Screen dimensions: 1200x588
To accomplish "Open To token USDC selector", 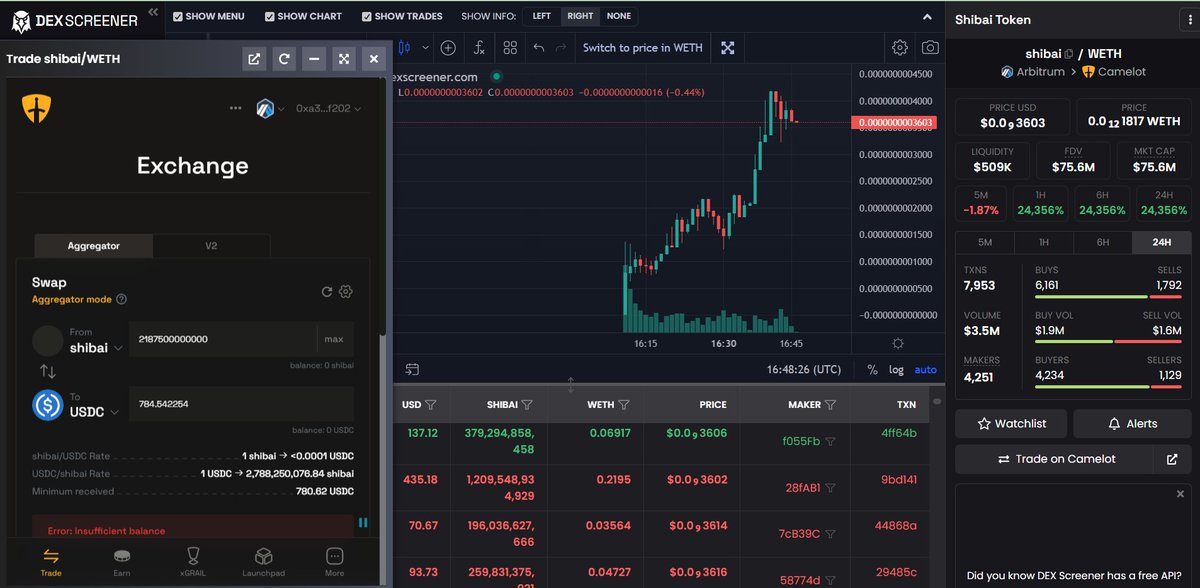I will coord(94,411).
